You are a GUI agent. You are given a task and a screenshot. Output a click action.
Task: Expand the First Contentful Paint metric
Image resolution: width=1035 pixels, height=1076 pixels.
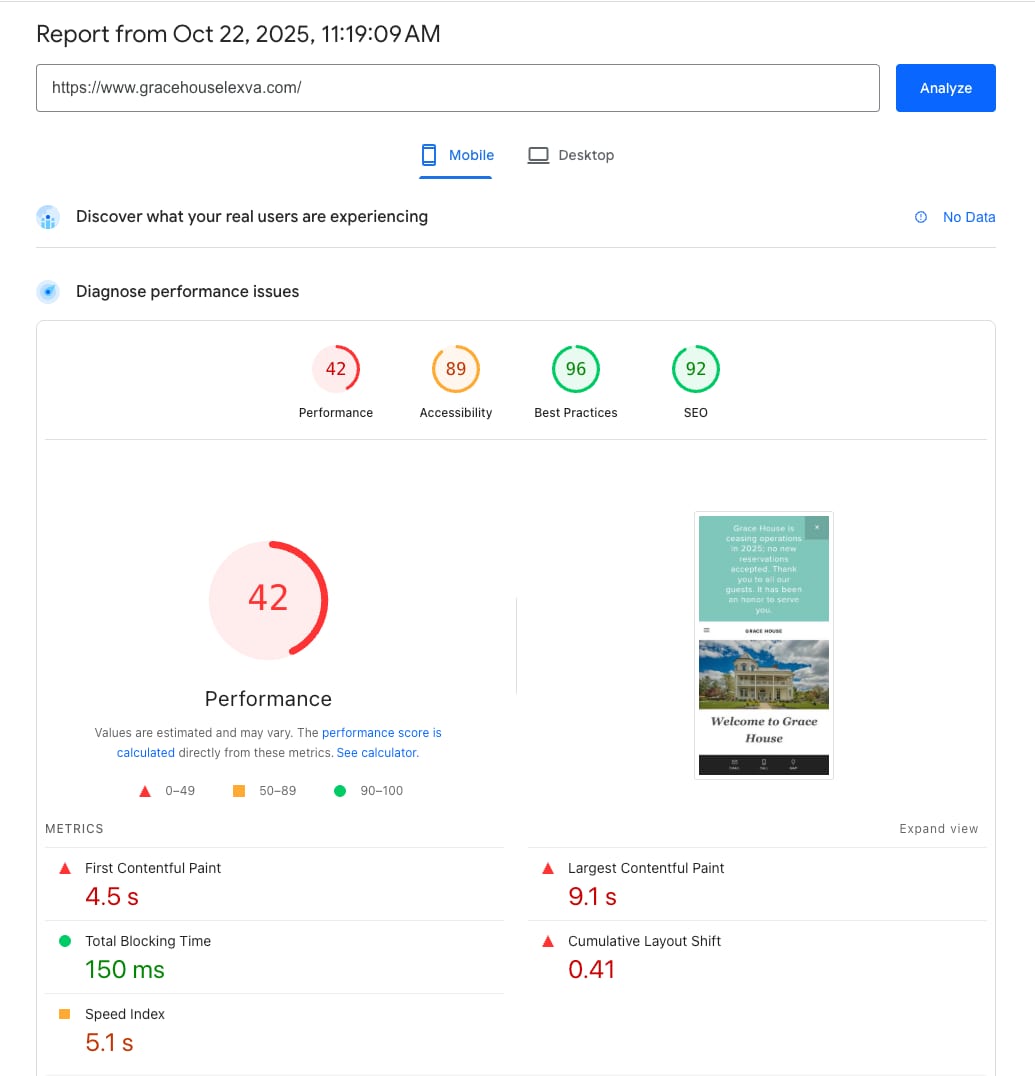[153, 868]
